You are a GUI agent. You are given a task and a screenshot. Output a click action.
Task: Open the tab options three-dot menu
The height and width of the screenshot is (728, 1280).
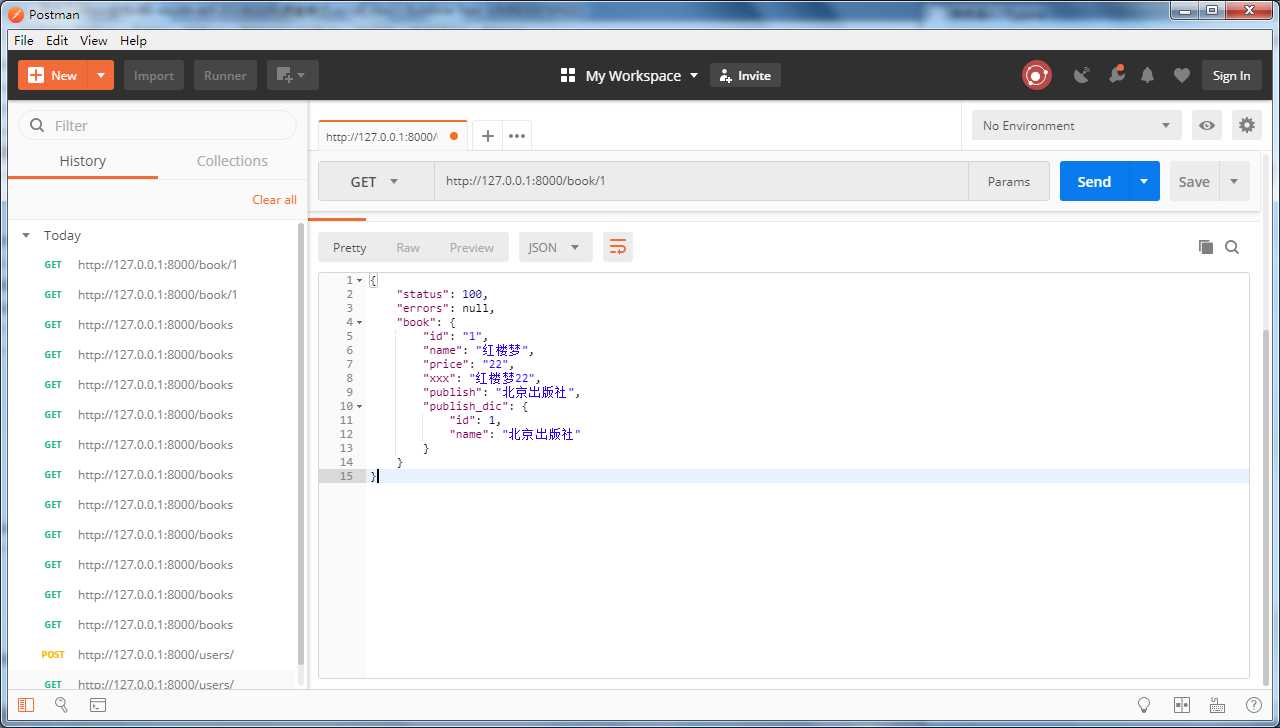tap(517, 136)
